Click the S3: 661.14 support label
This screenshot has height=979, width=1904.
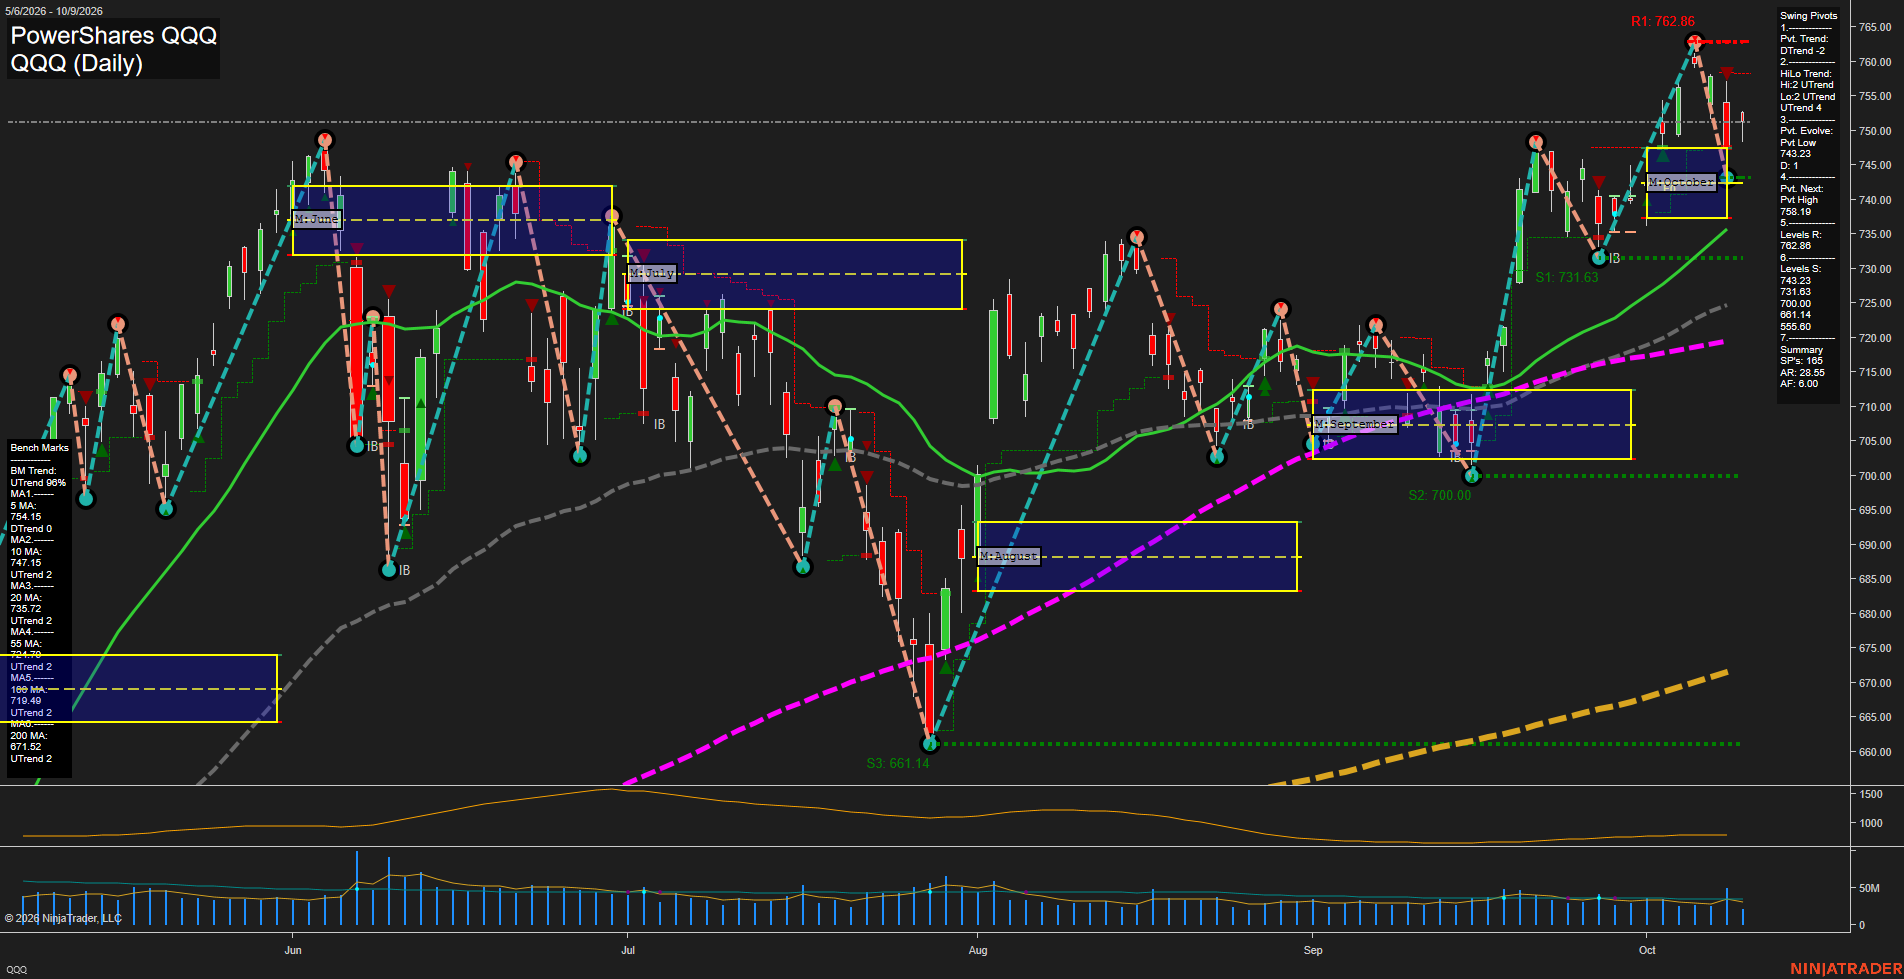[x=898, y=763]
